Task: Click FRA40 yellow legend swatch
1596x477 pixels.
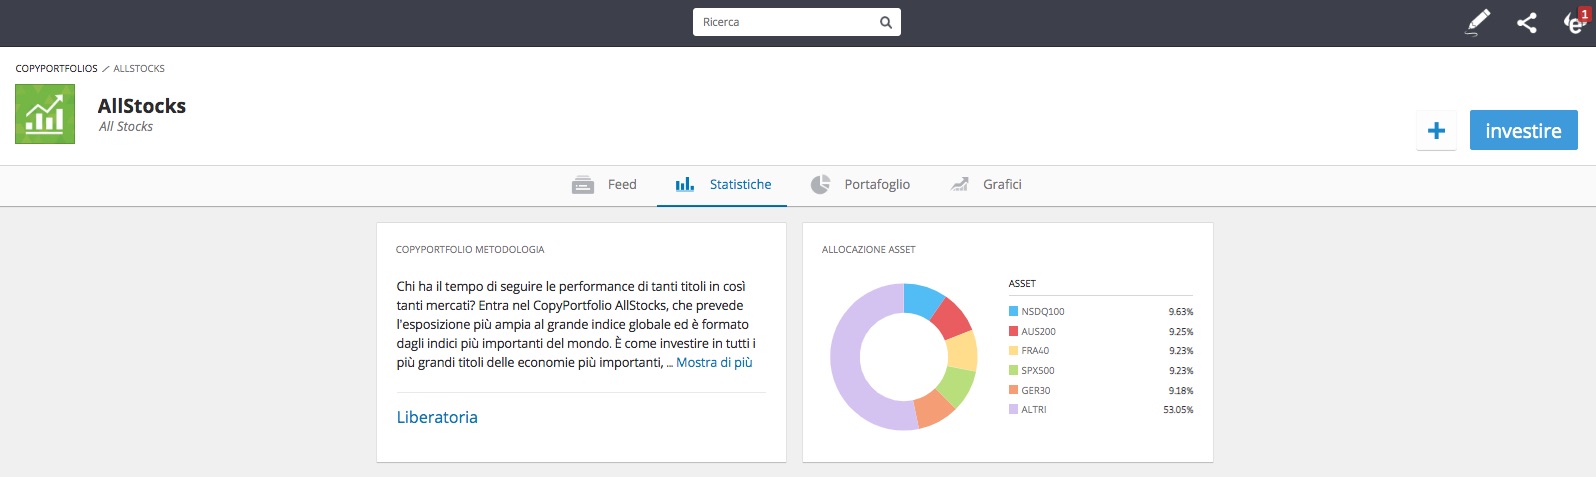Action: 1013,350
